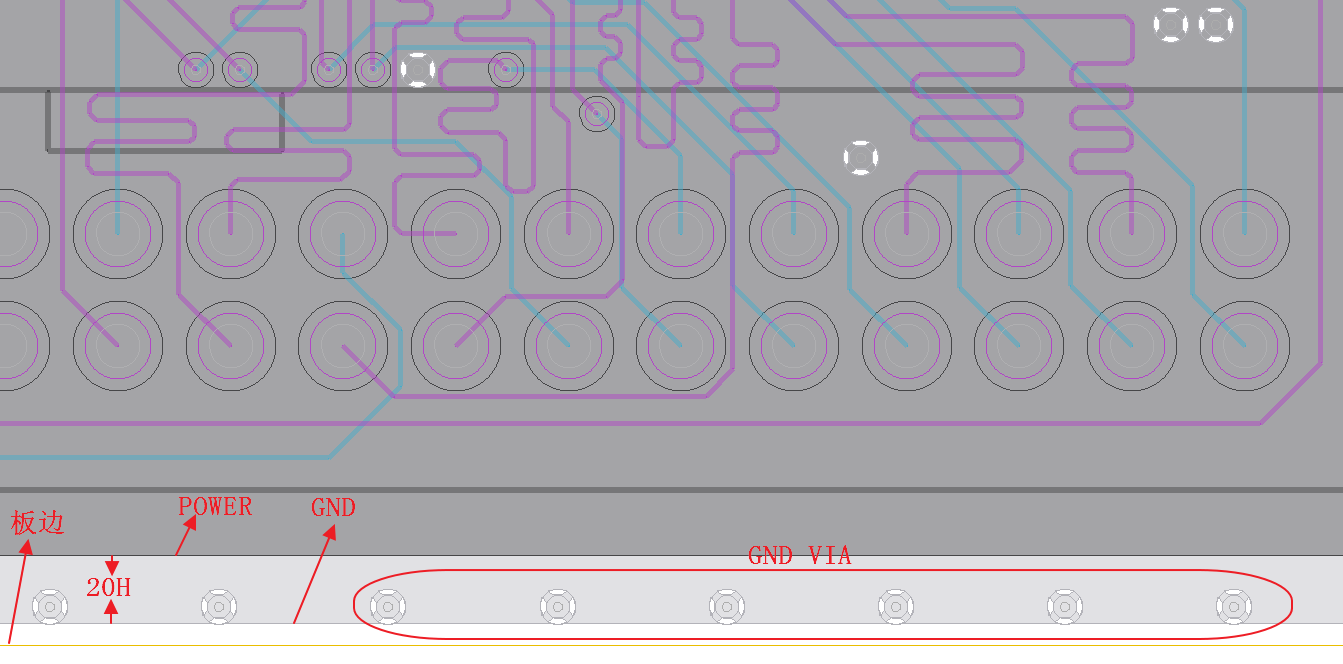Click the red "板边" board edge label
This screenshot has width=1343, height=664.
coord(38,522)
